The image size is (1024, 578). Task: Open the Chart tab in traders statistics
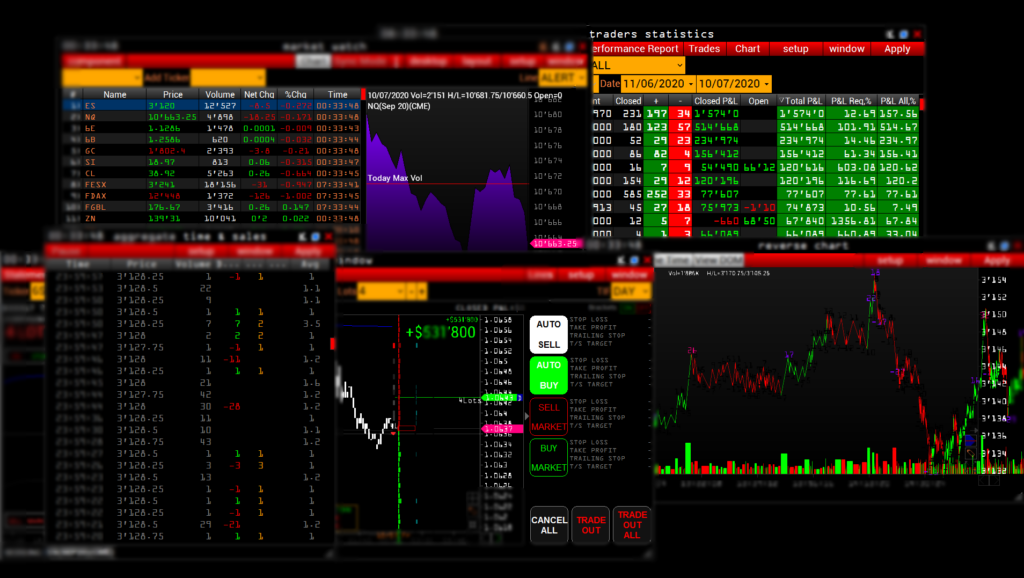[748, 48]
